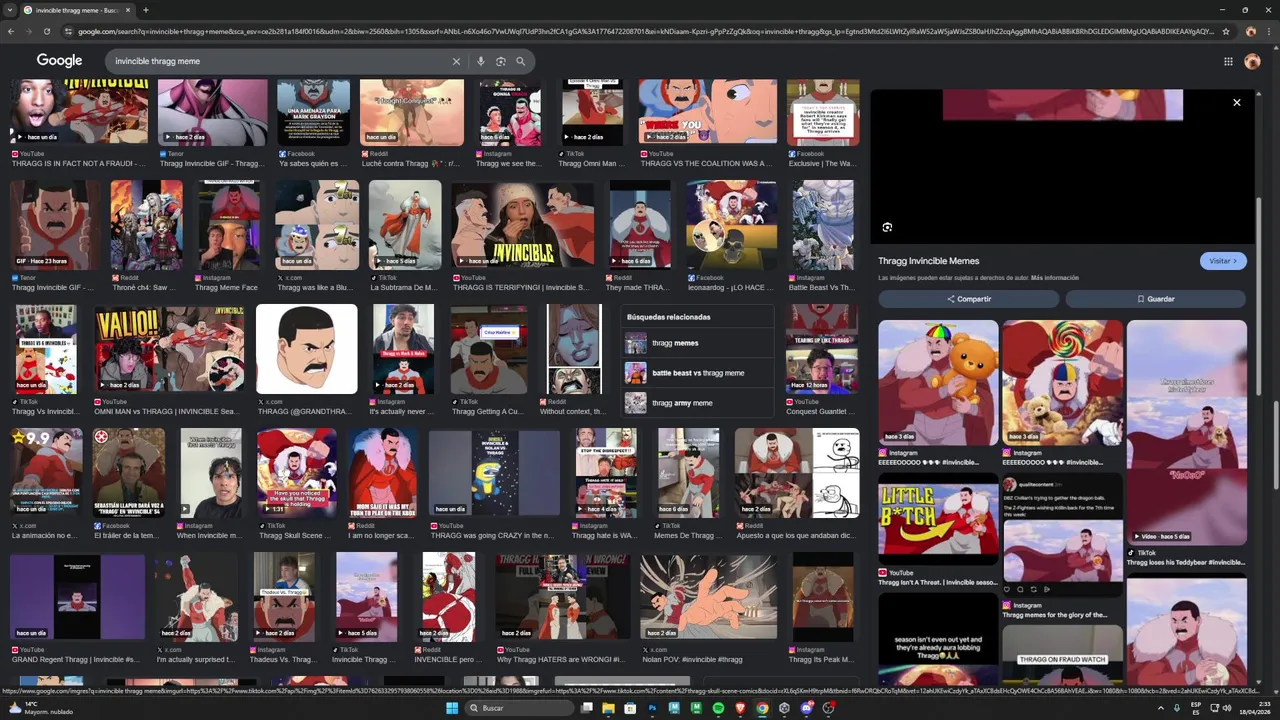The image size is (1280, 720).
Task: Close the image preview panel
Action: pos(1236,102)
